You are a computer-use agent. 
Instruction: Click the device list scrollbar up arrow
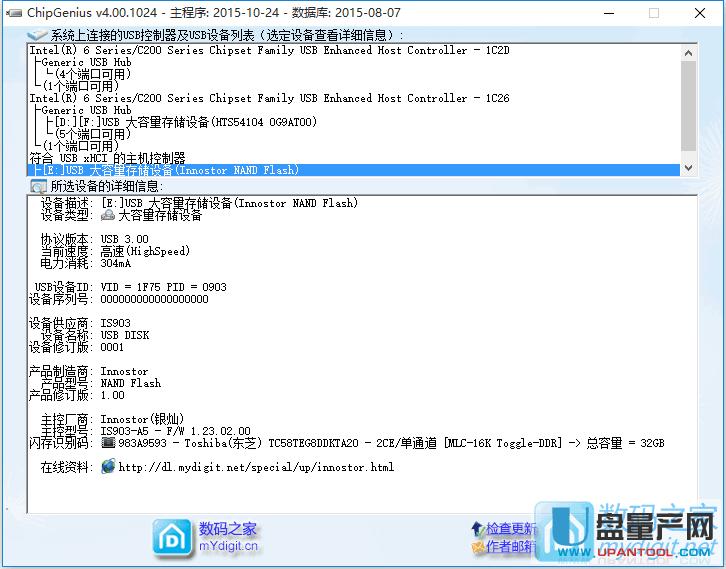[688, 51]
